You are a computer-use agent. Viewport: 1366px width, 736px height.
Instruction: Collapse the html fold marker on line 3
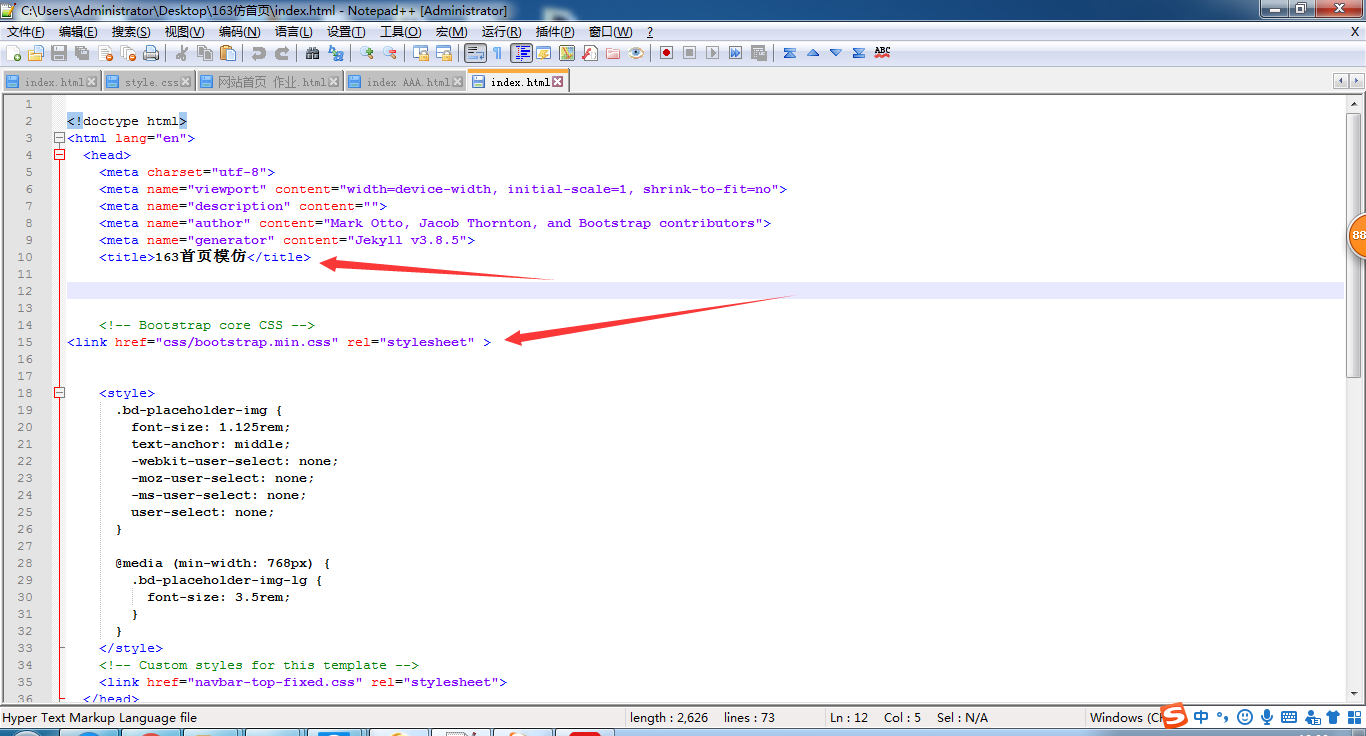[x=59, y=138]
